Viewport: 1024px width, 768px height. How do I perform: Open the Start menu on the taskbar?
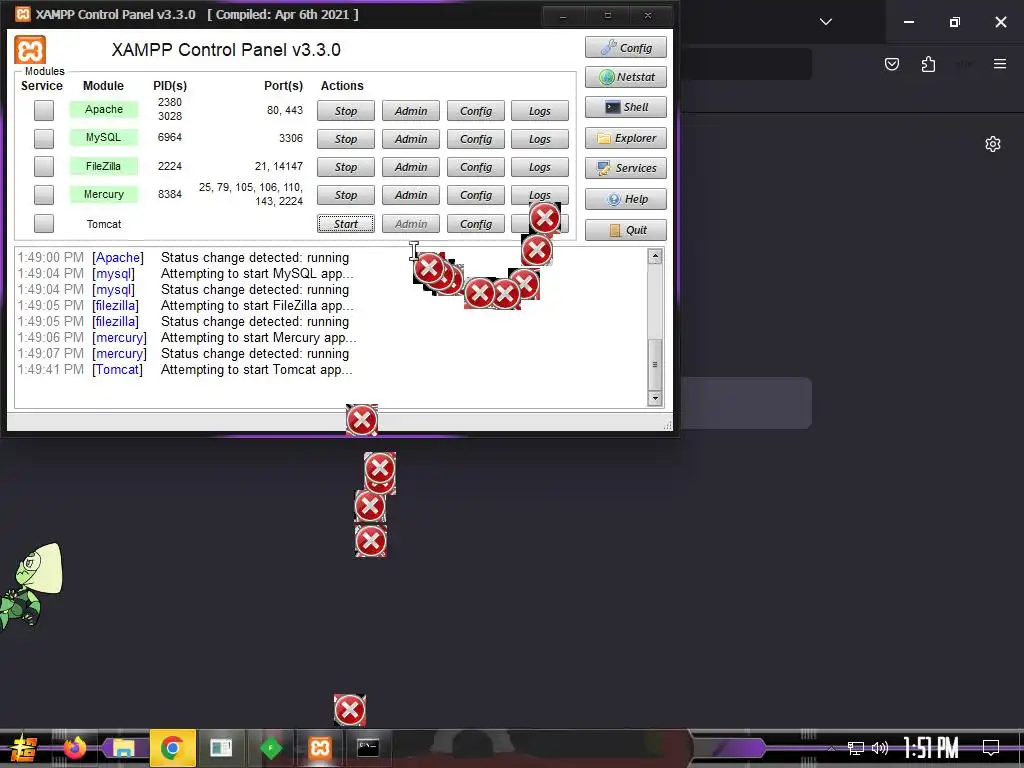(24, 748)
